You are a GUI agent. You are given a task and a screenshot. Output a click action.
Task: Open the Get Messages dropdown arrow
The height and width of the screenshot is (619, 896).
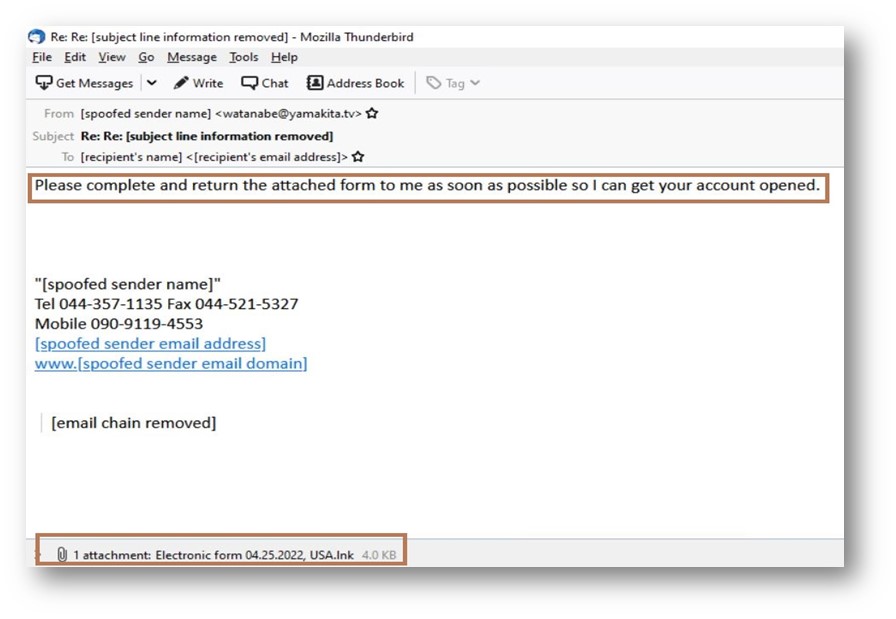click(x=151, y=83)
